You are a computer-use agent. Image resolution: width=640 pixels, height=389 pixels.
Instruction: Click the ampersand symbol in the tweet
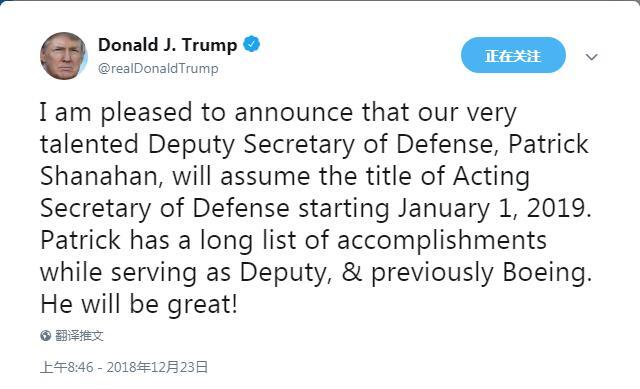352,272
